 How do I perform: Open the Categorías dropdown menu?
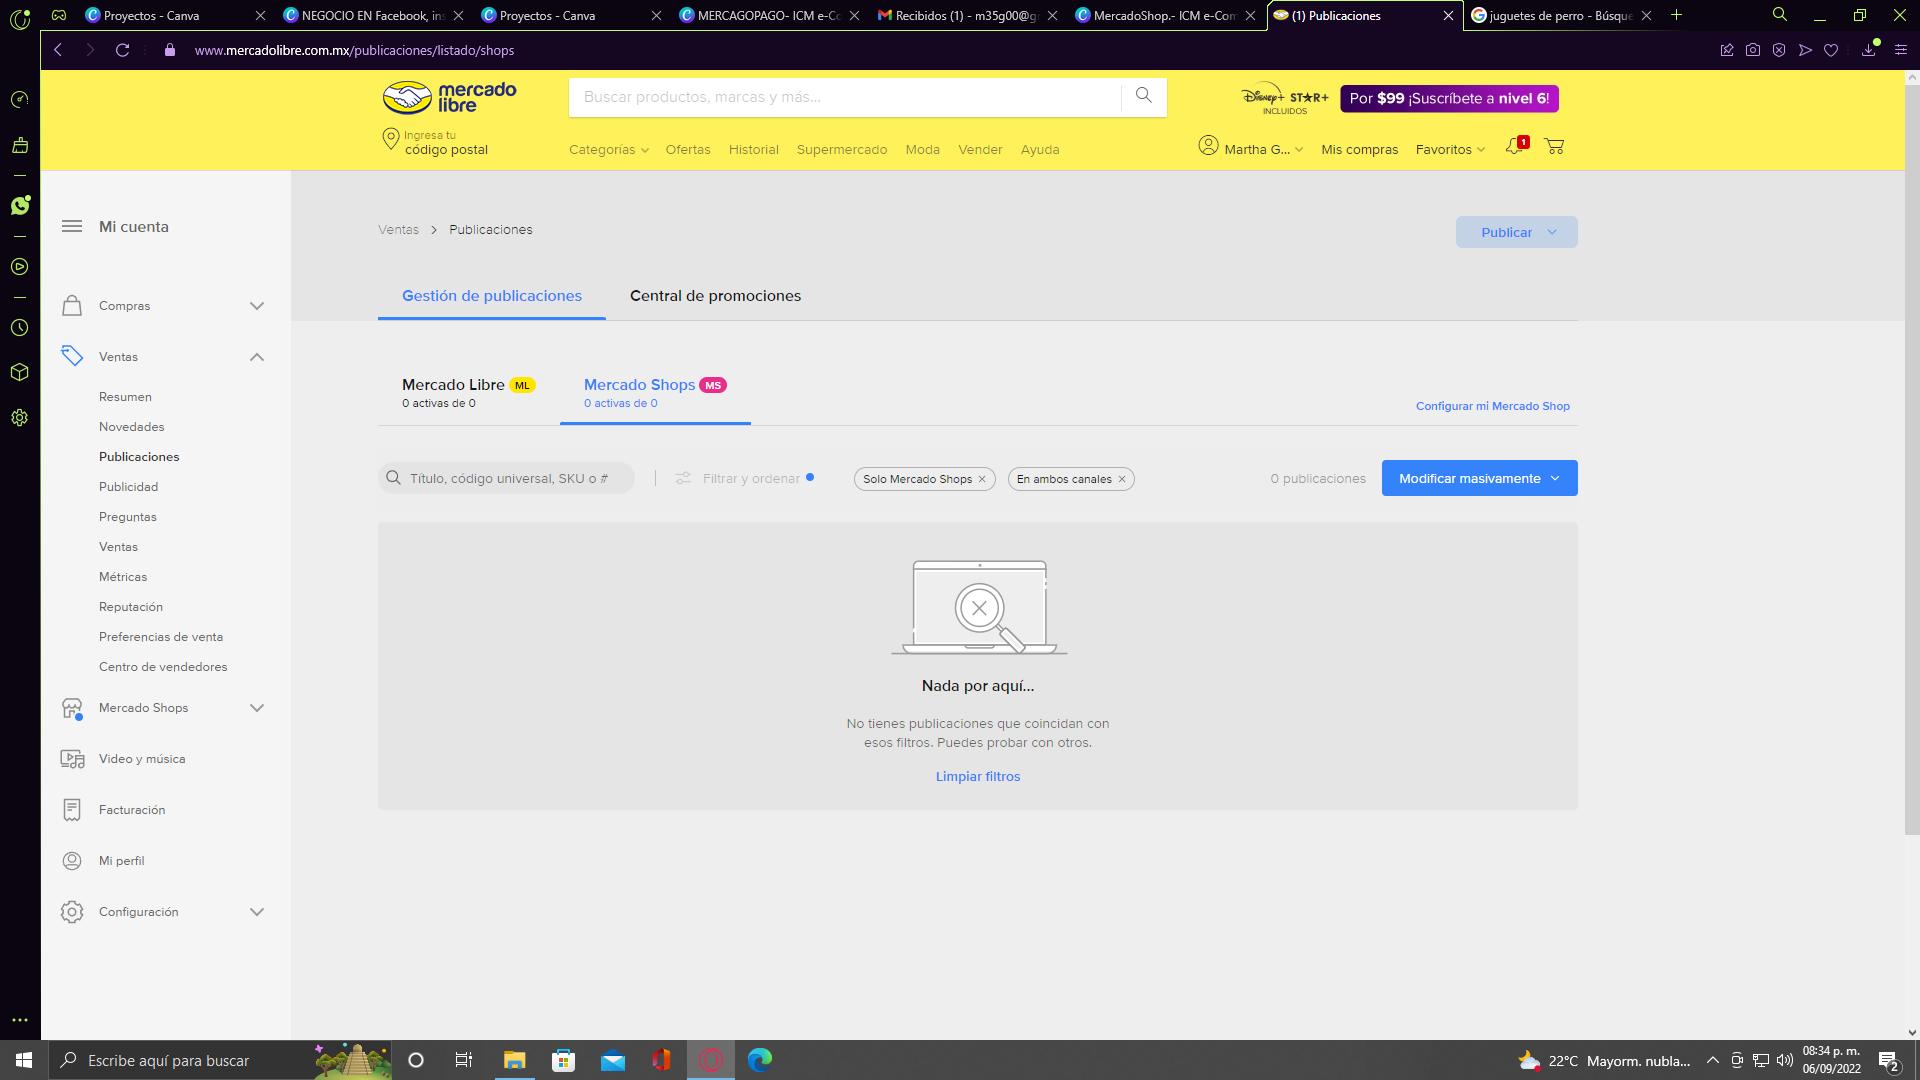pyautogui.click(x=608, y=150)
